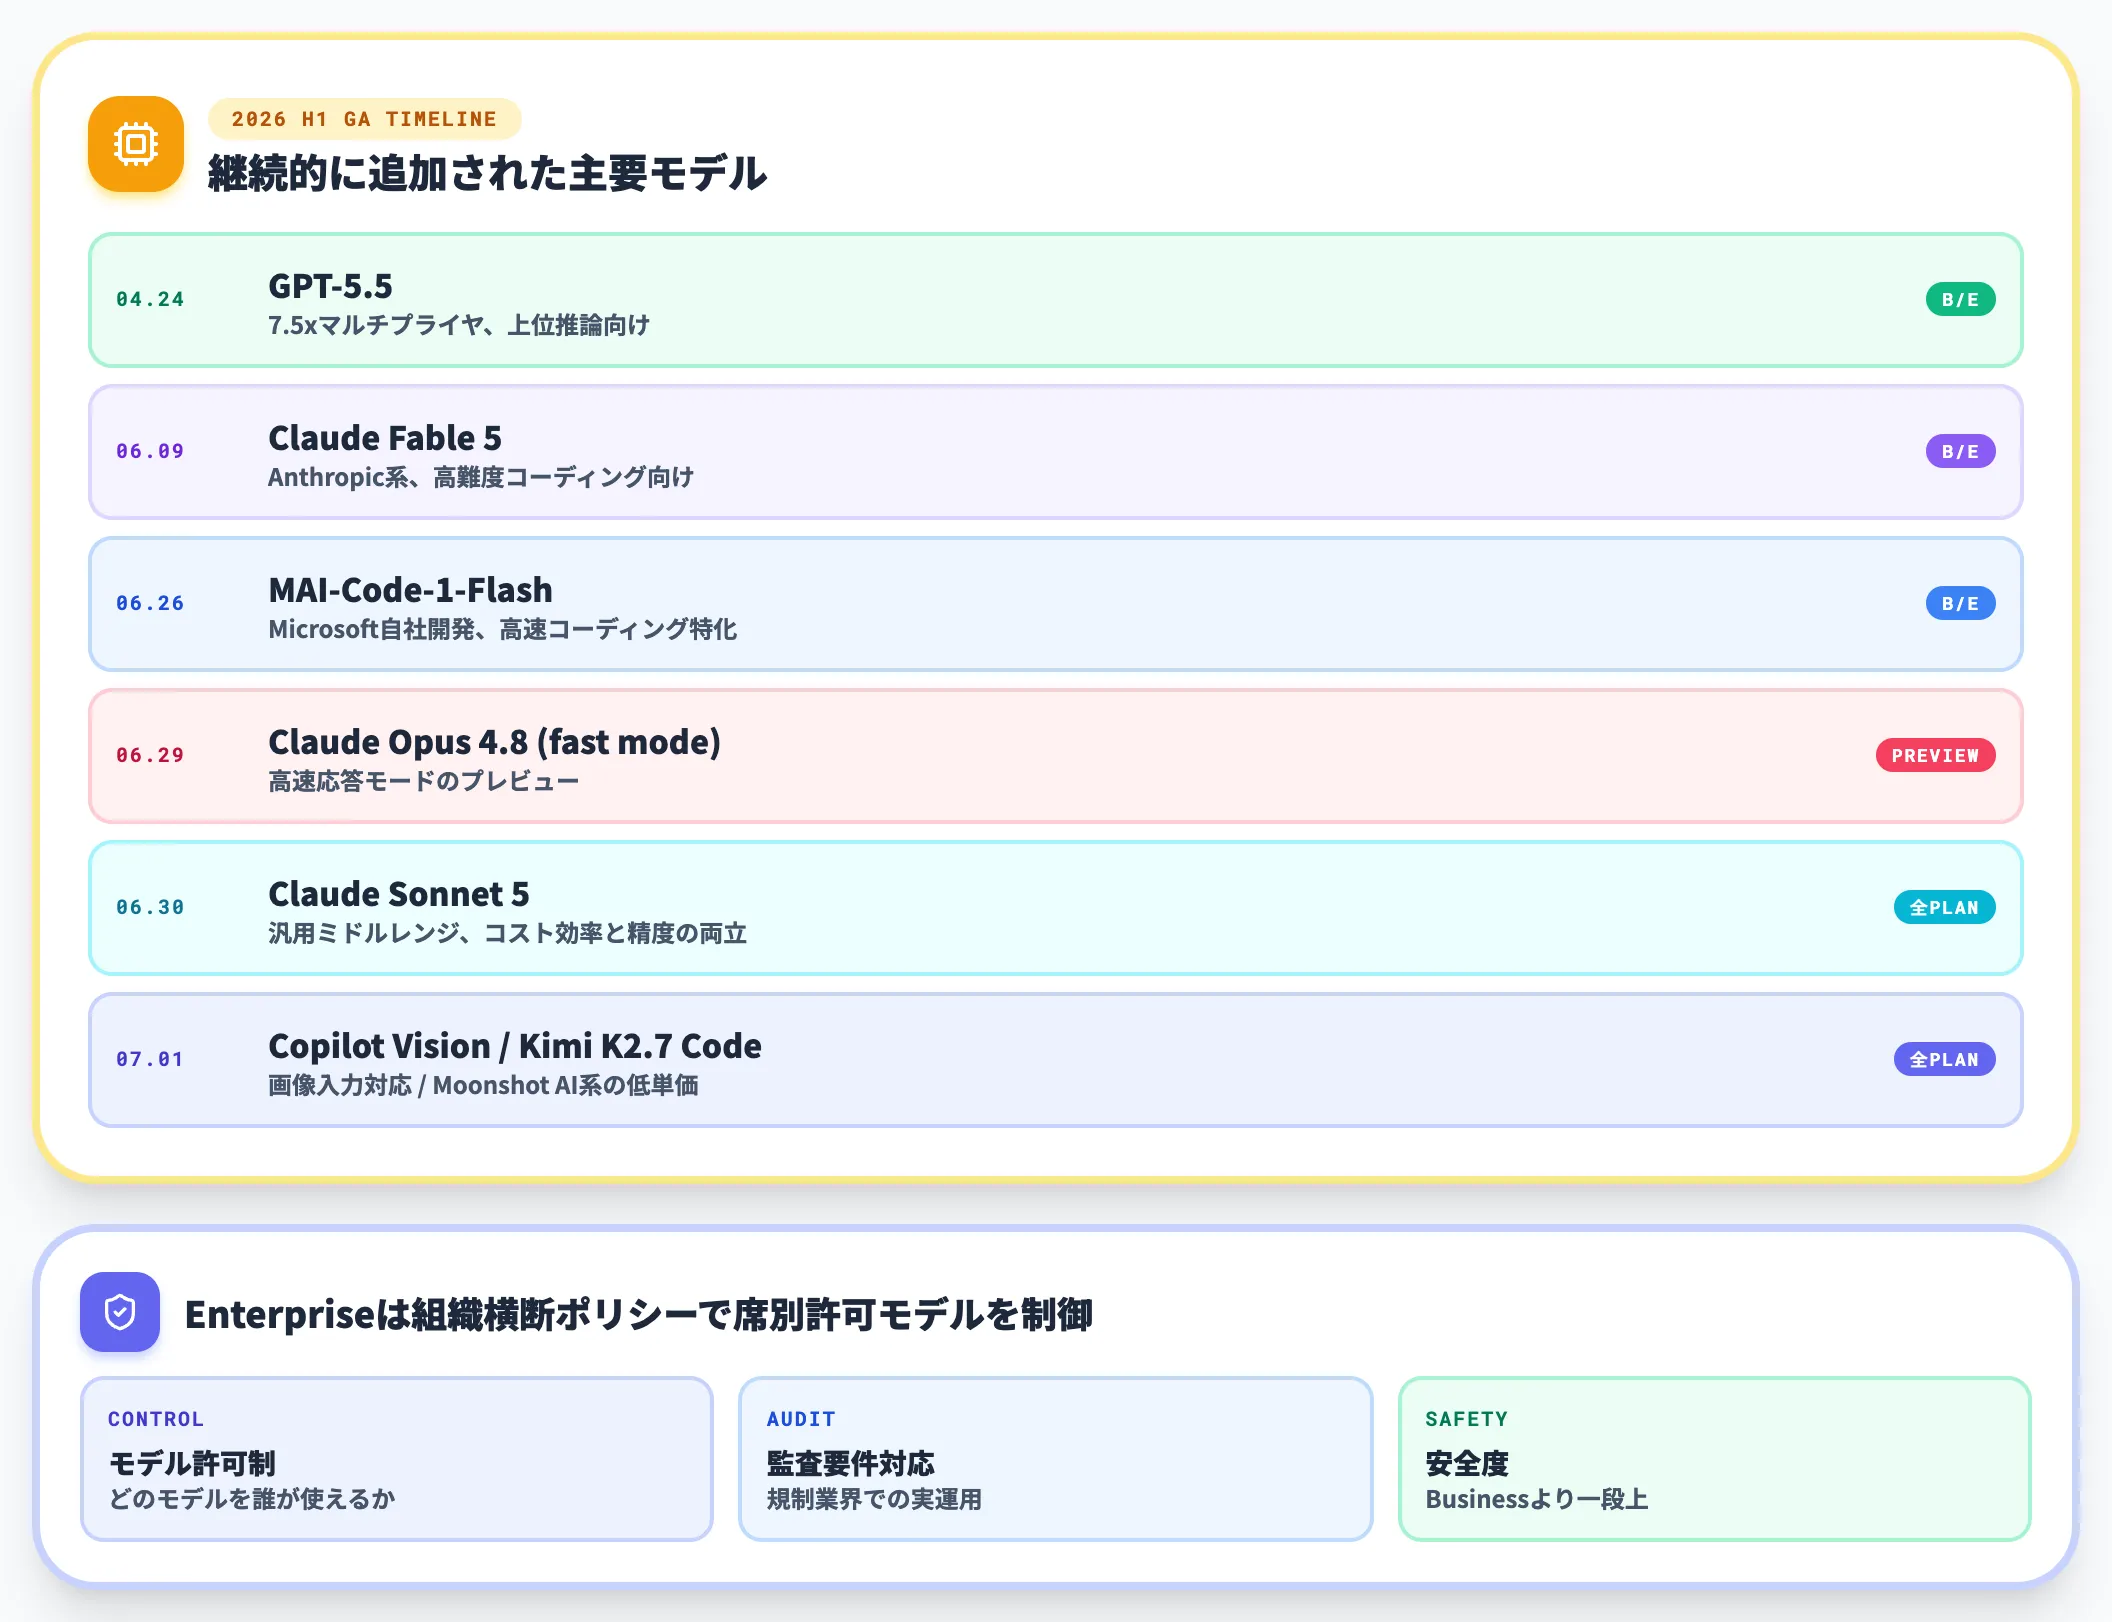Select the 汎用ミドルレンジ description under Claude Sonnet 5
This screenshot has width=2112, height=1622.
click(508, 933)
